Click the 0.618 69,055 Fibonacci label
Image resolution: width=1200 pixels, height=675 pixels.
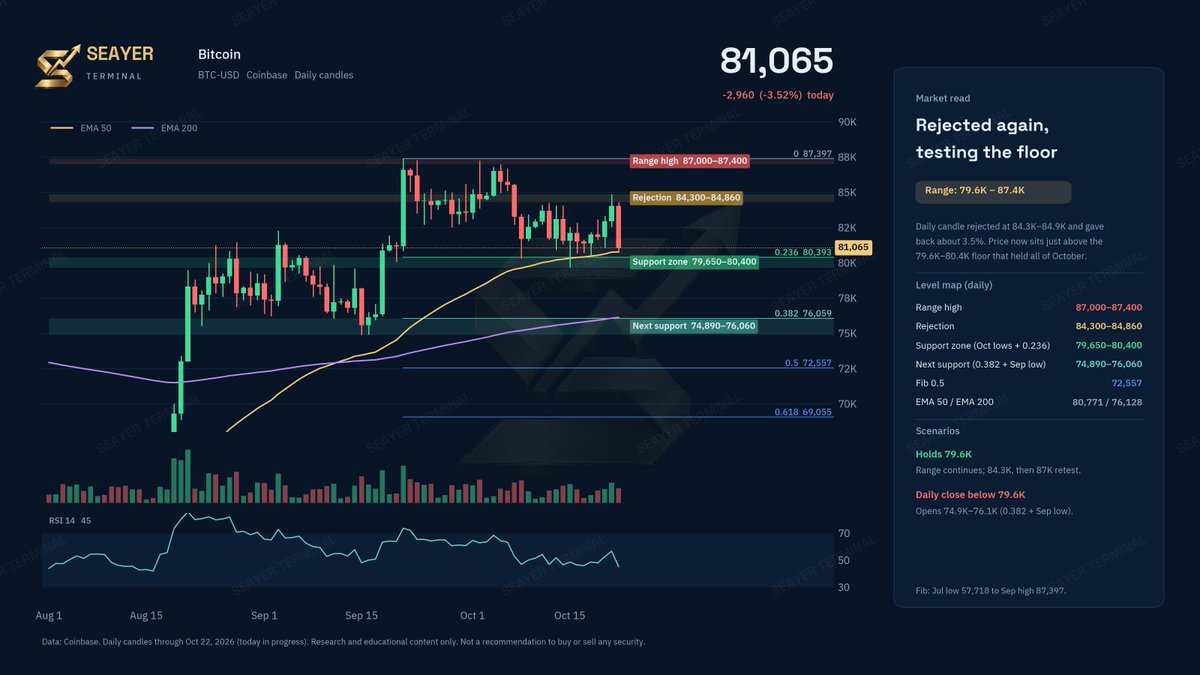pyautogui.click(x=804, y=412)
